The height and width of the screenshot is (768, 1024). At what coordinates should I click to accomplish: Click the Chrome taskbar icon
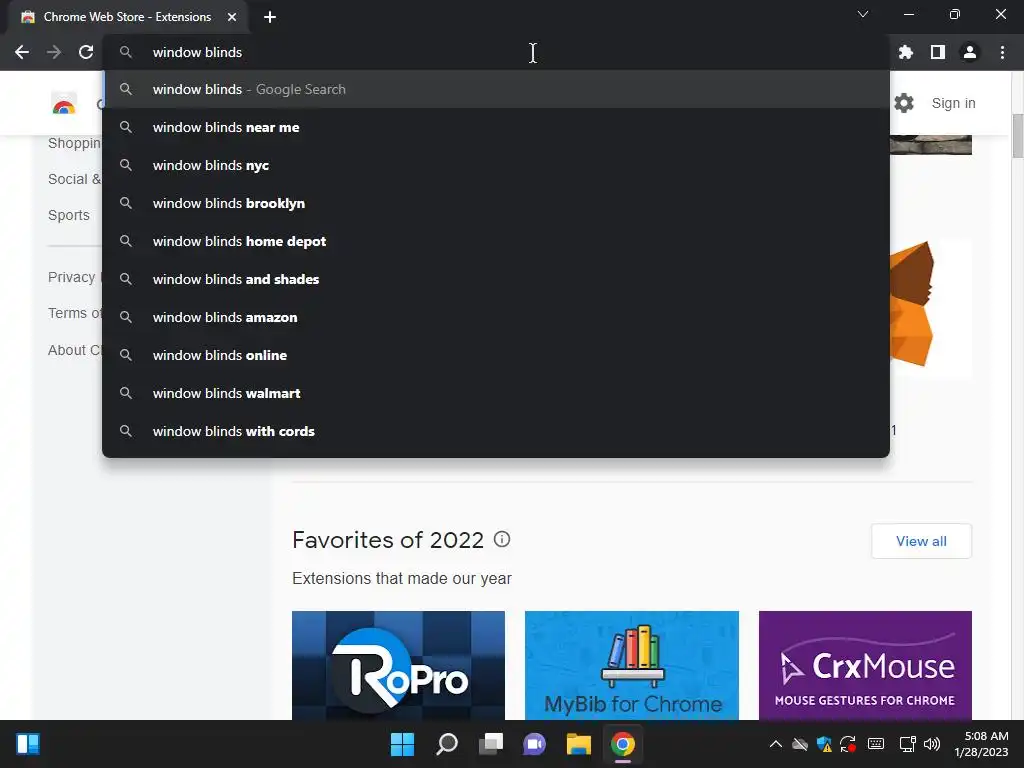click(x=622, y=744)
